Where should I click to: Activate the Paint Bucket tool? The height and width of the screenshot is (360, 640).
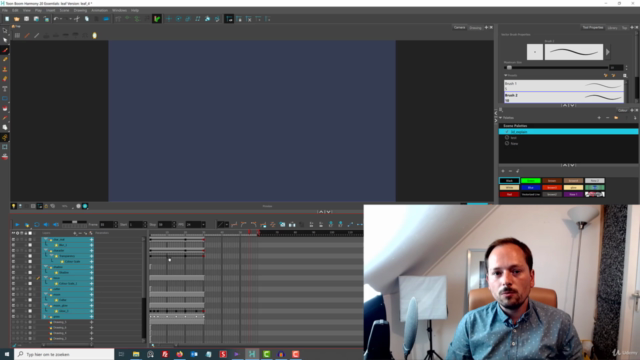click(x=5, y=109)
